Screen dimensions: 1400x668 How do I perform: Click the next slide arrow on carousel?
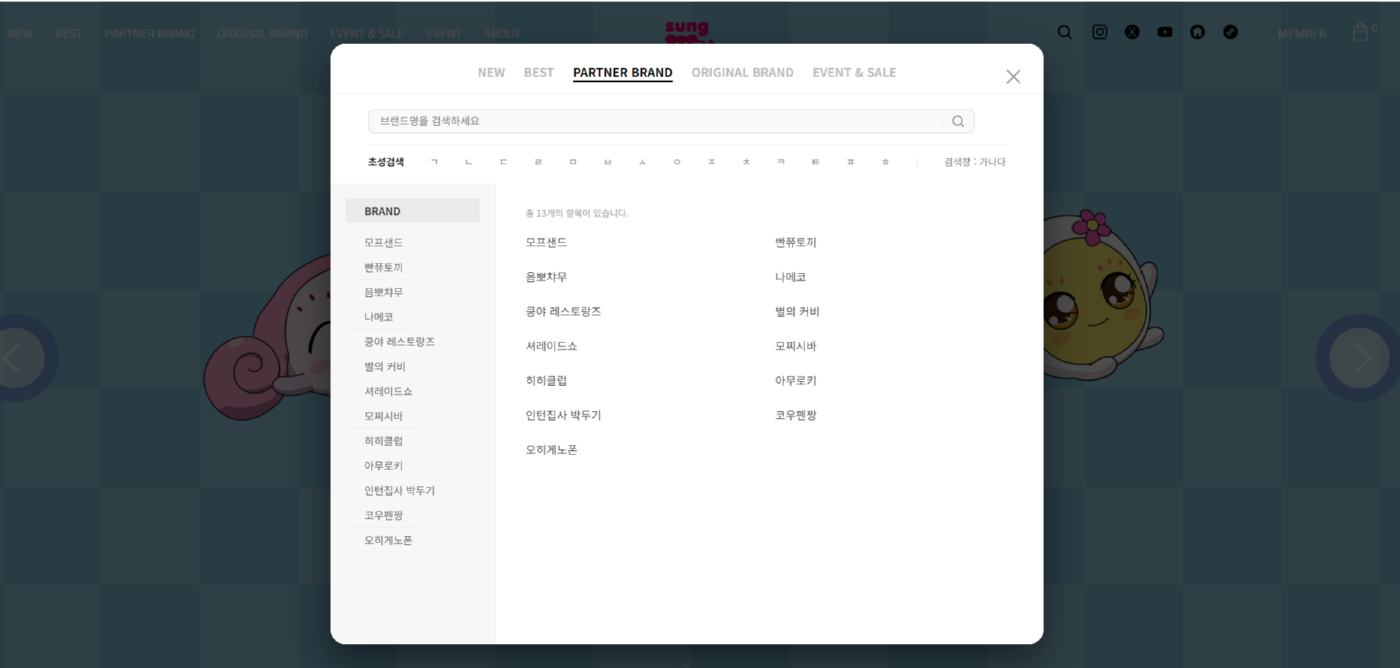pyautogui.click(x=1361, y=358)
